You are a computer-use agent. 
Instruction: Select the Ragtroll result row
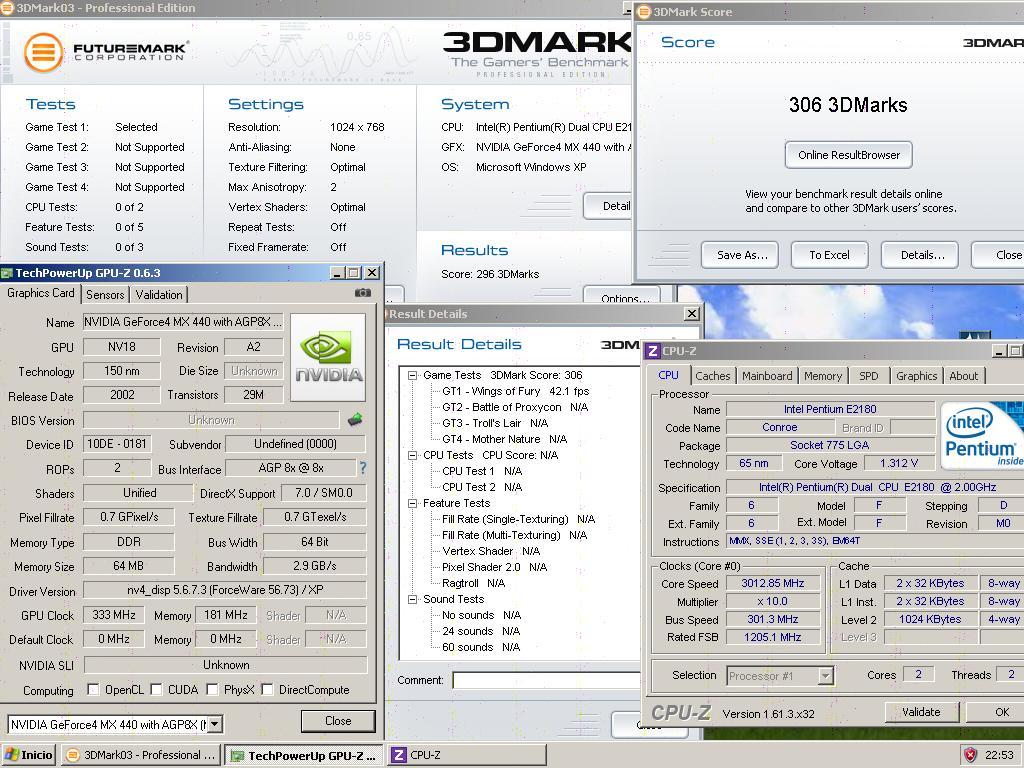[x=473, y=583]
